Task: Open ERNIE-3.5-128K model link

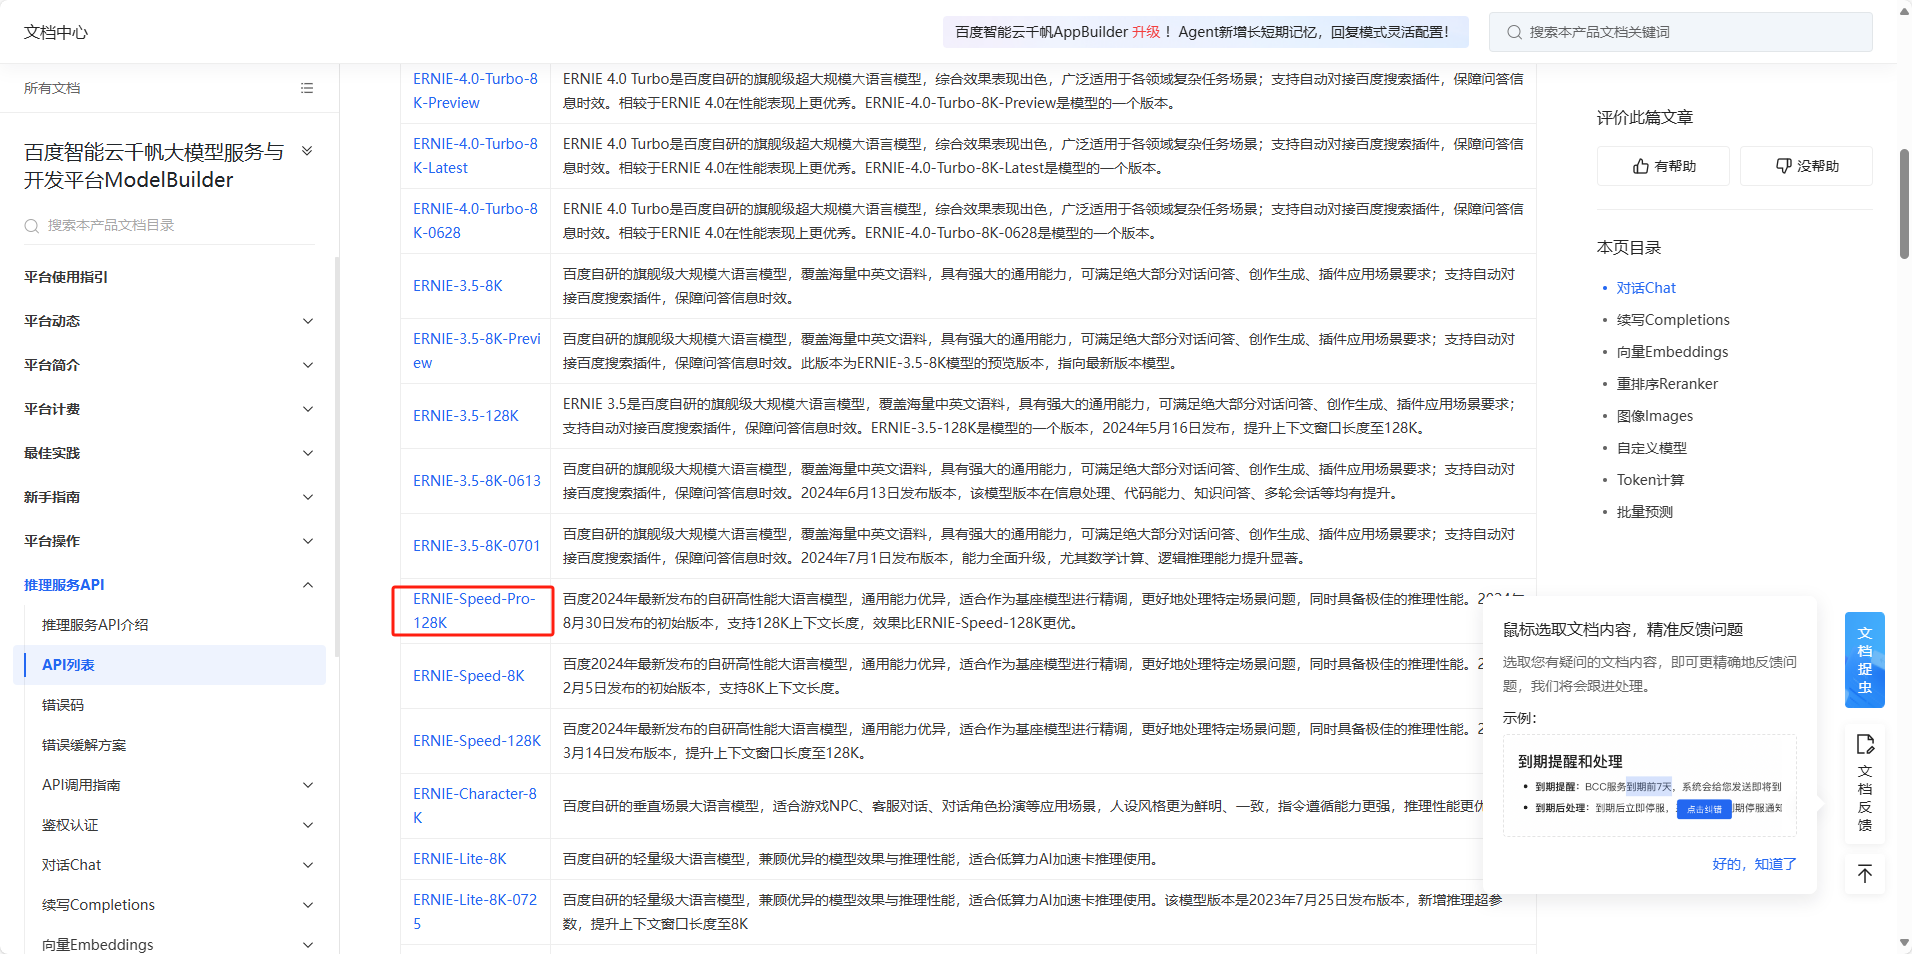Action: click(x=466, y=416)
